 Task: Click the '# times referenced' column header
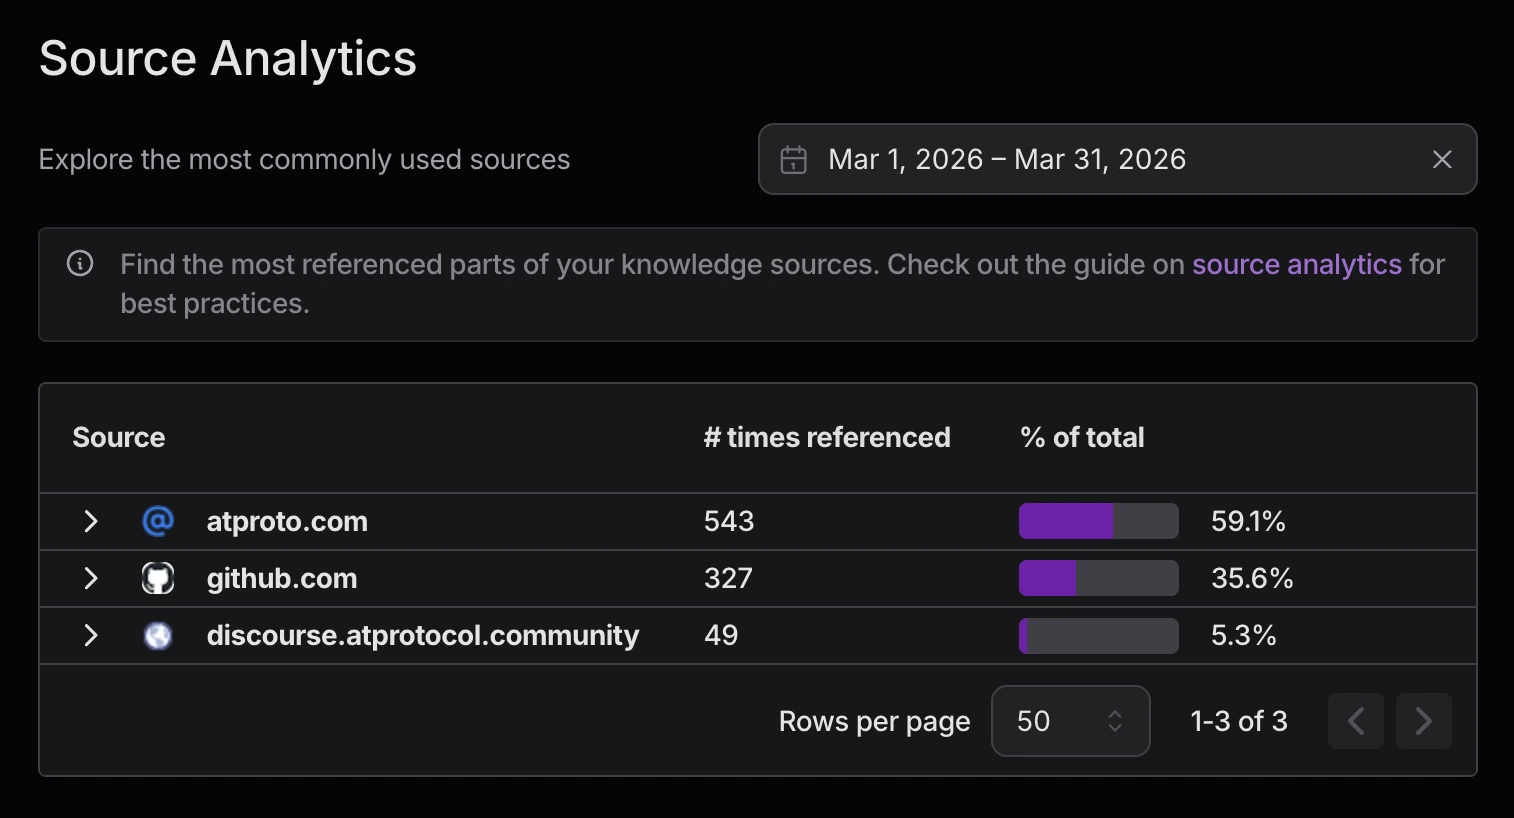click(x=826, y=437)
